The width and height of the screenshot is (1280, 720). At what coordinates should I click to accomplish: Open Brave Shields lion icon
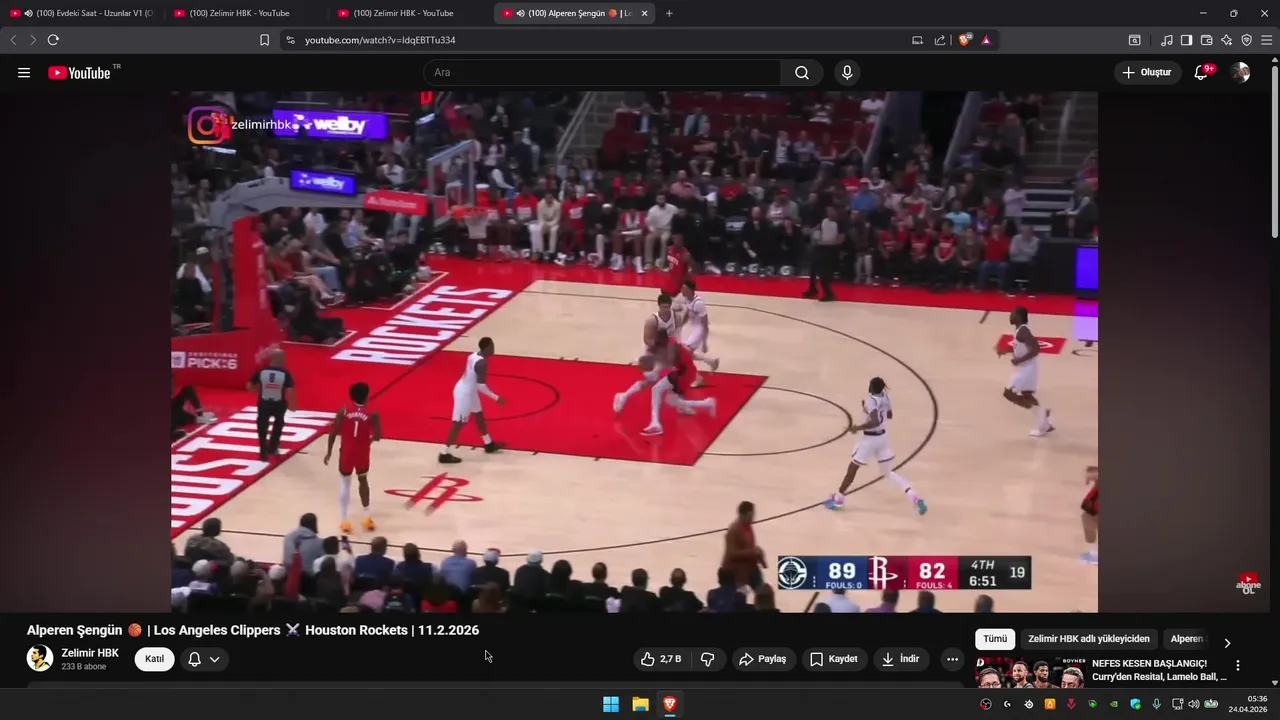pyautogui.click(x=964, y=40)
